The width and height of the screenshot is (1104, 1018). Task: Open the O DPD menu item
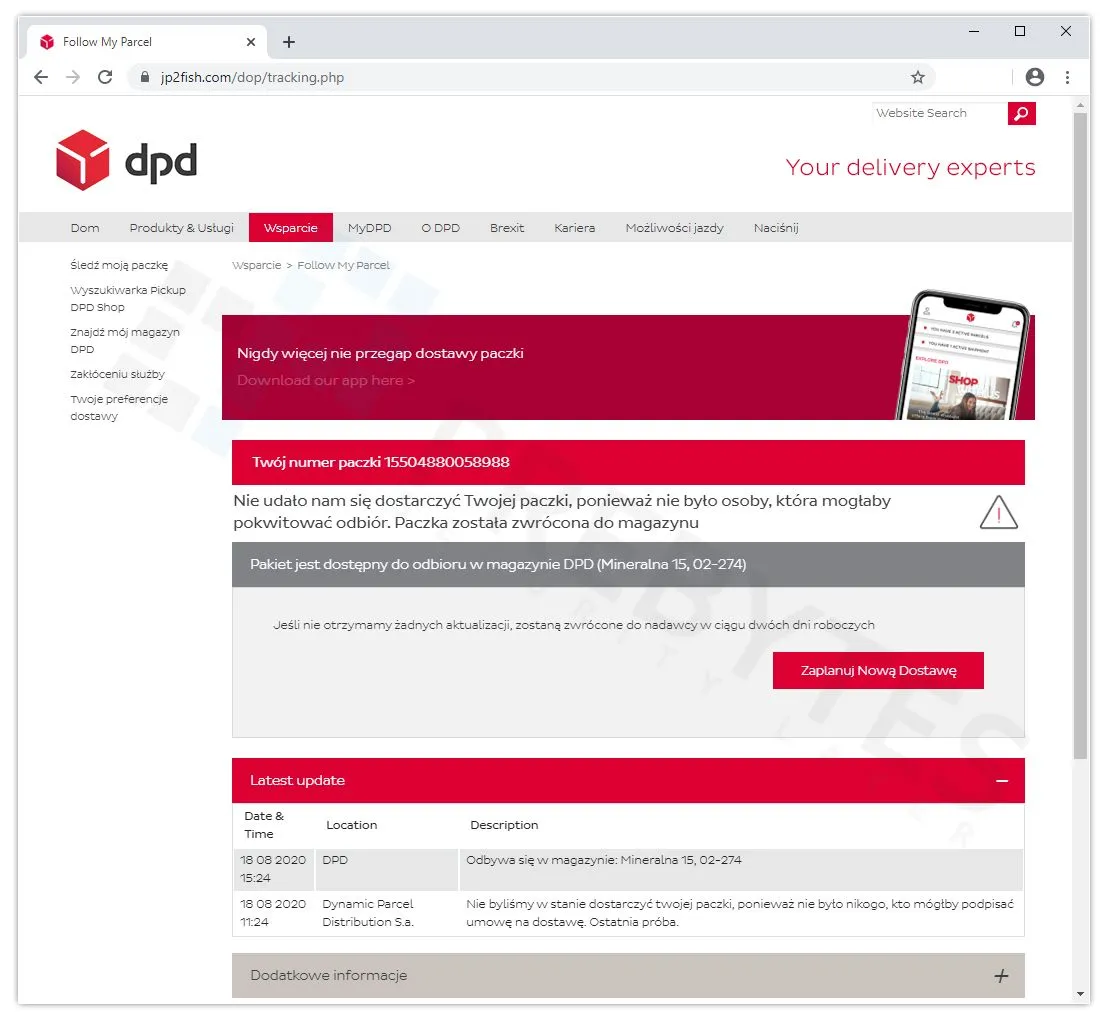point(441,227)
